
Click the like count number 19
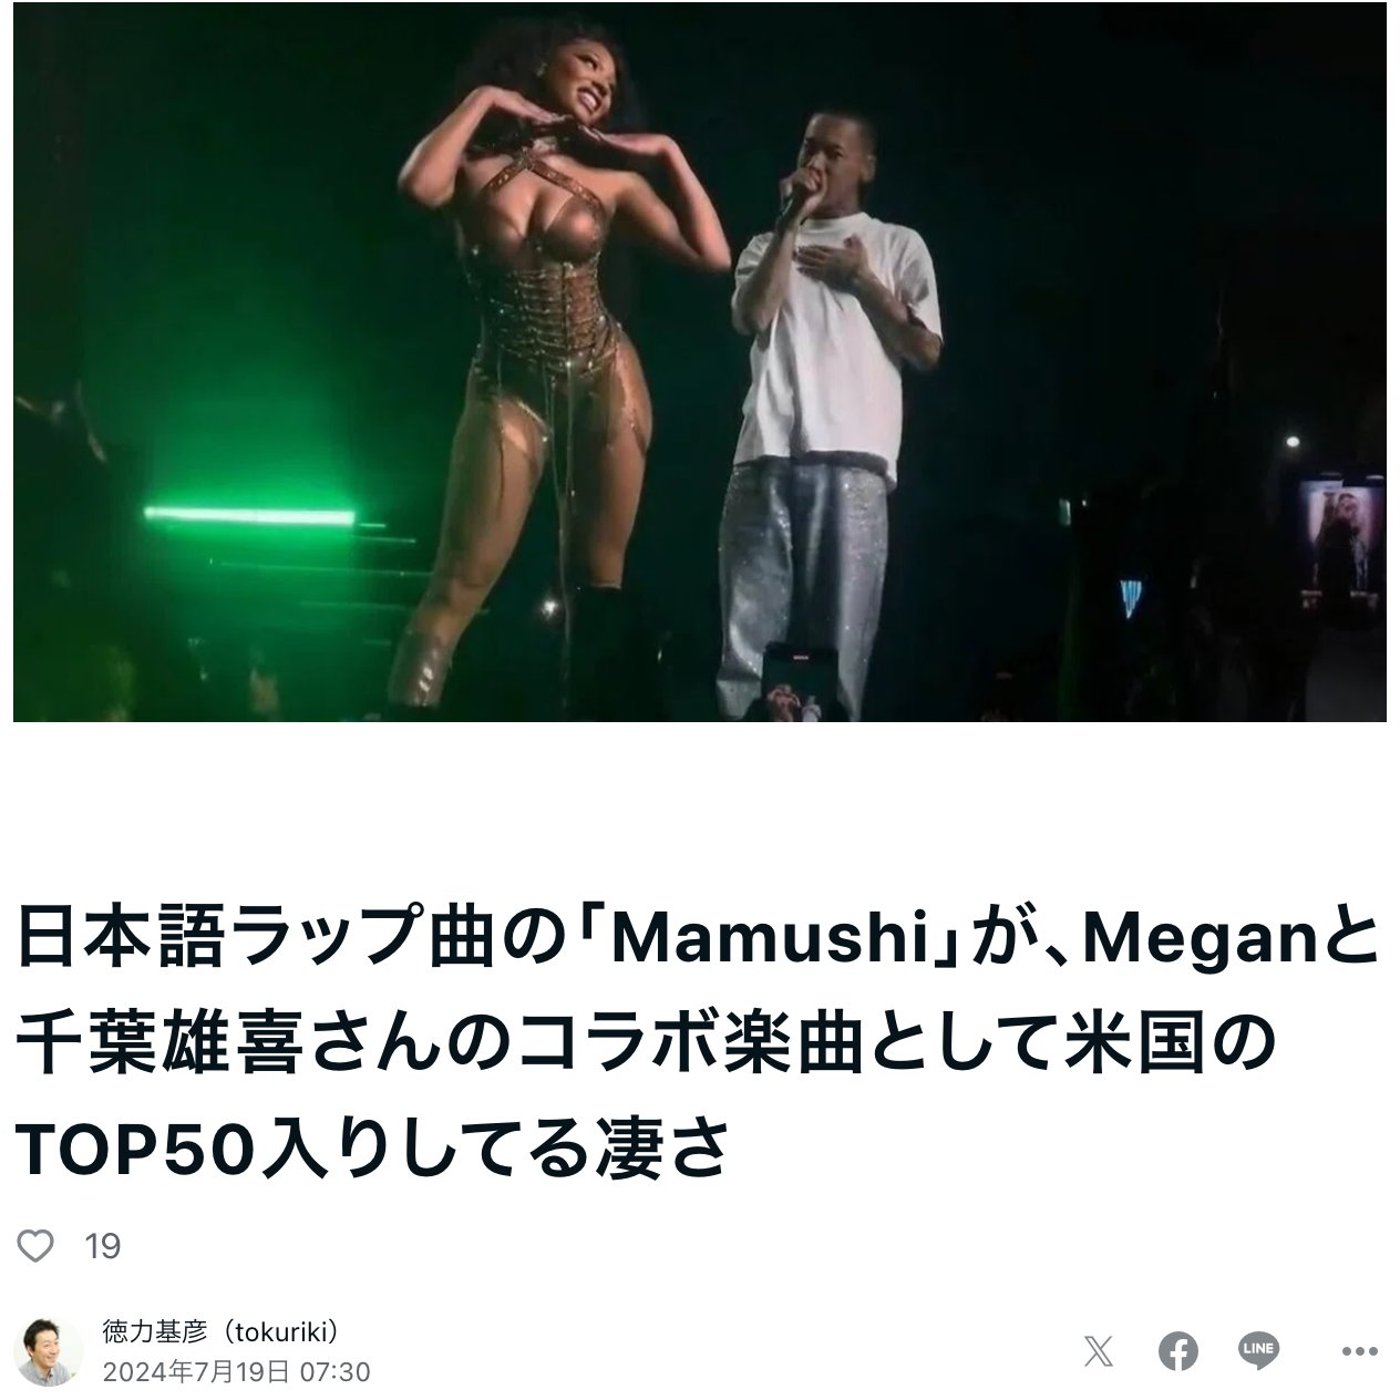[103, 1246]
